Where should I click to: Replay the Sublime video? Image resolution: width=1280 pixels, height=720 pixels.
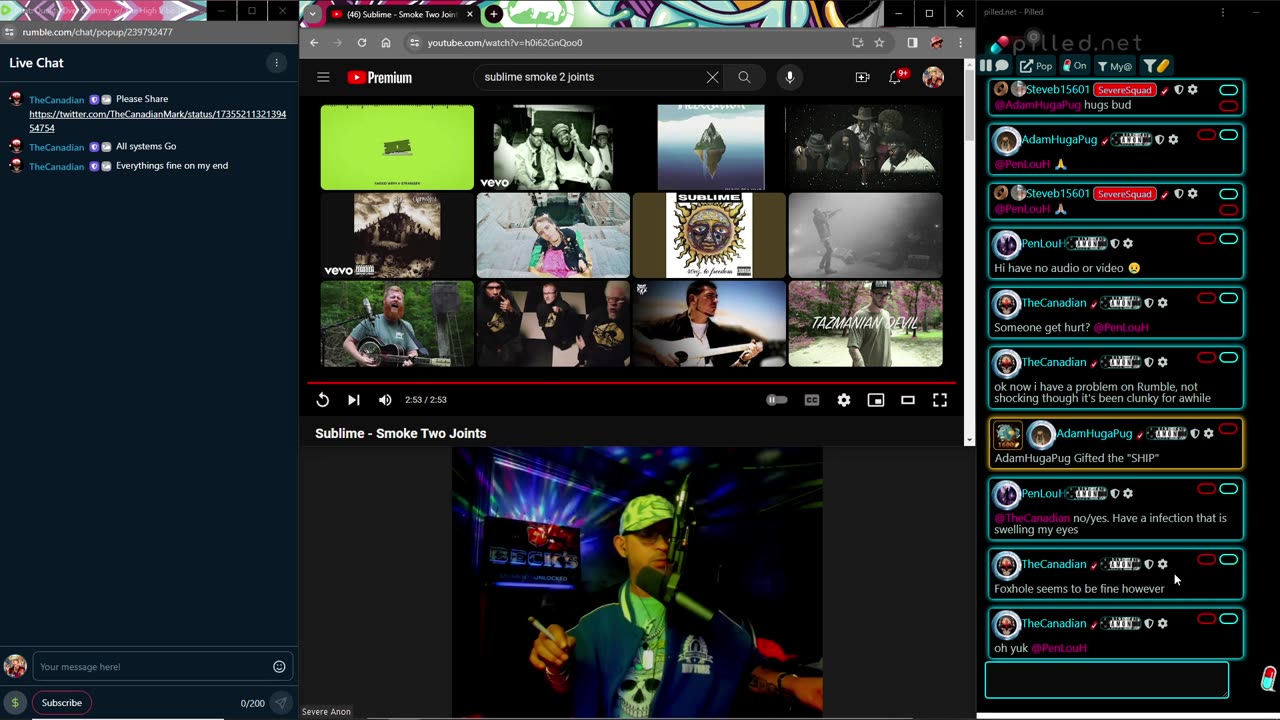coord(322,400)
